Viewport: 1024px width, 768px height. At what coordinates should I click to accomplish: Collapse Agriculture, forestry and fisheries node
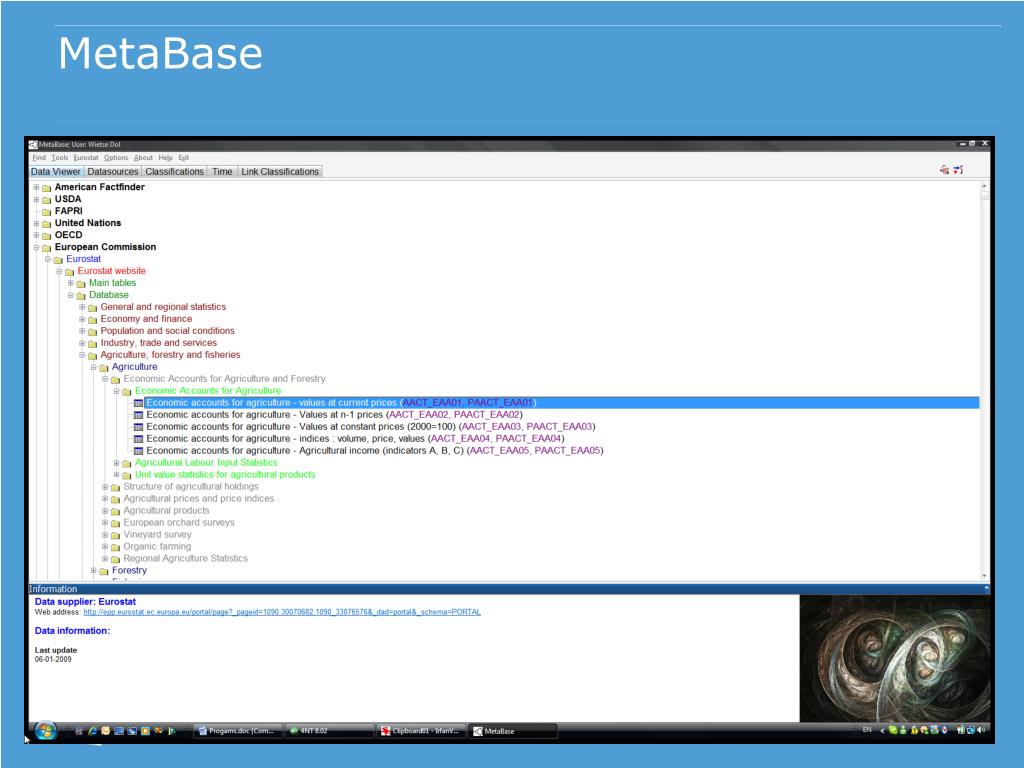[x=82, y=355]
